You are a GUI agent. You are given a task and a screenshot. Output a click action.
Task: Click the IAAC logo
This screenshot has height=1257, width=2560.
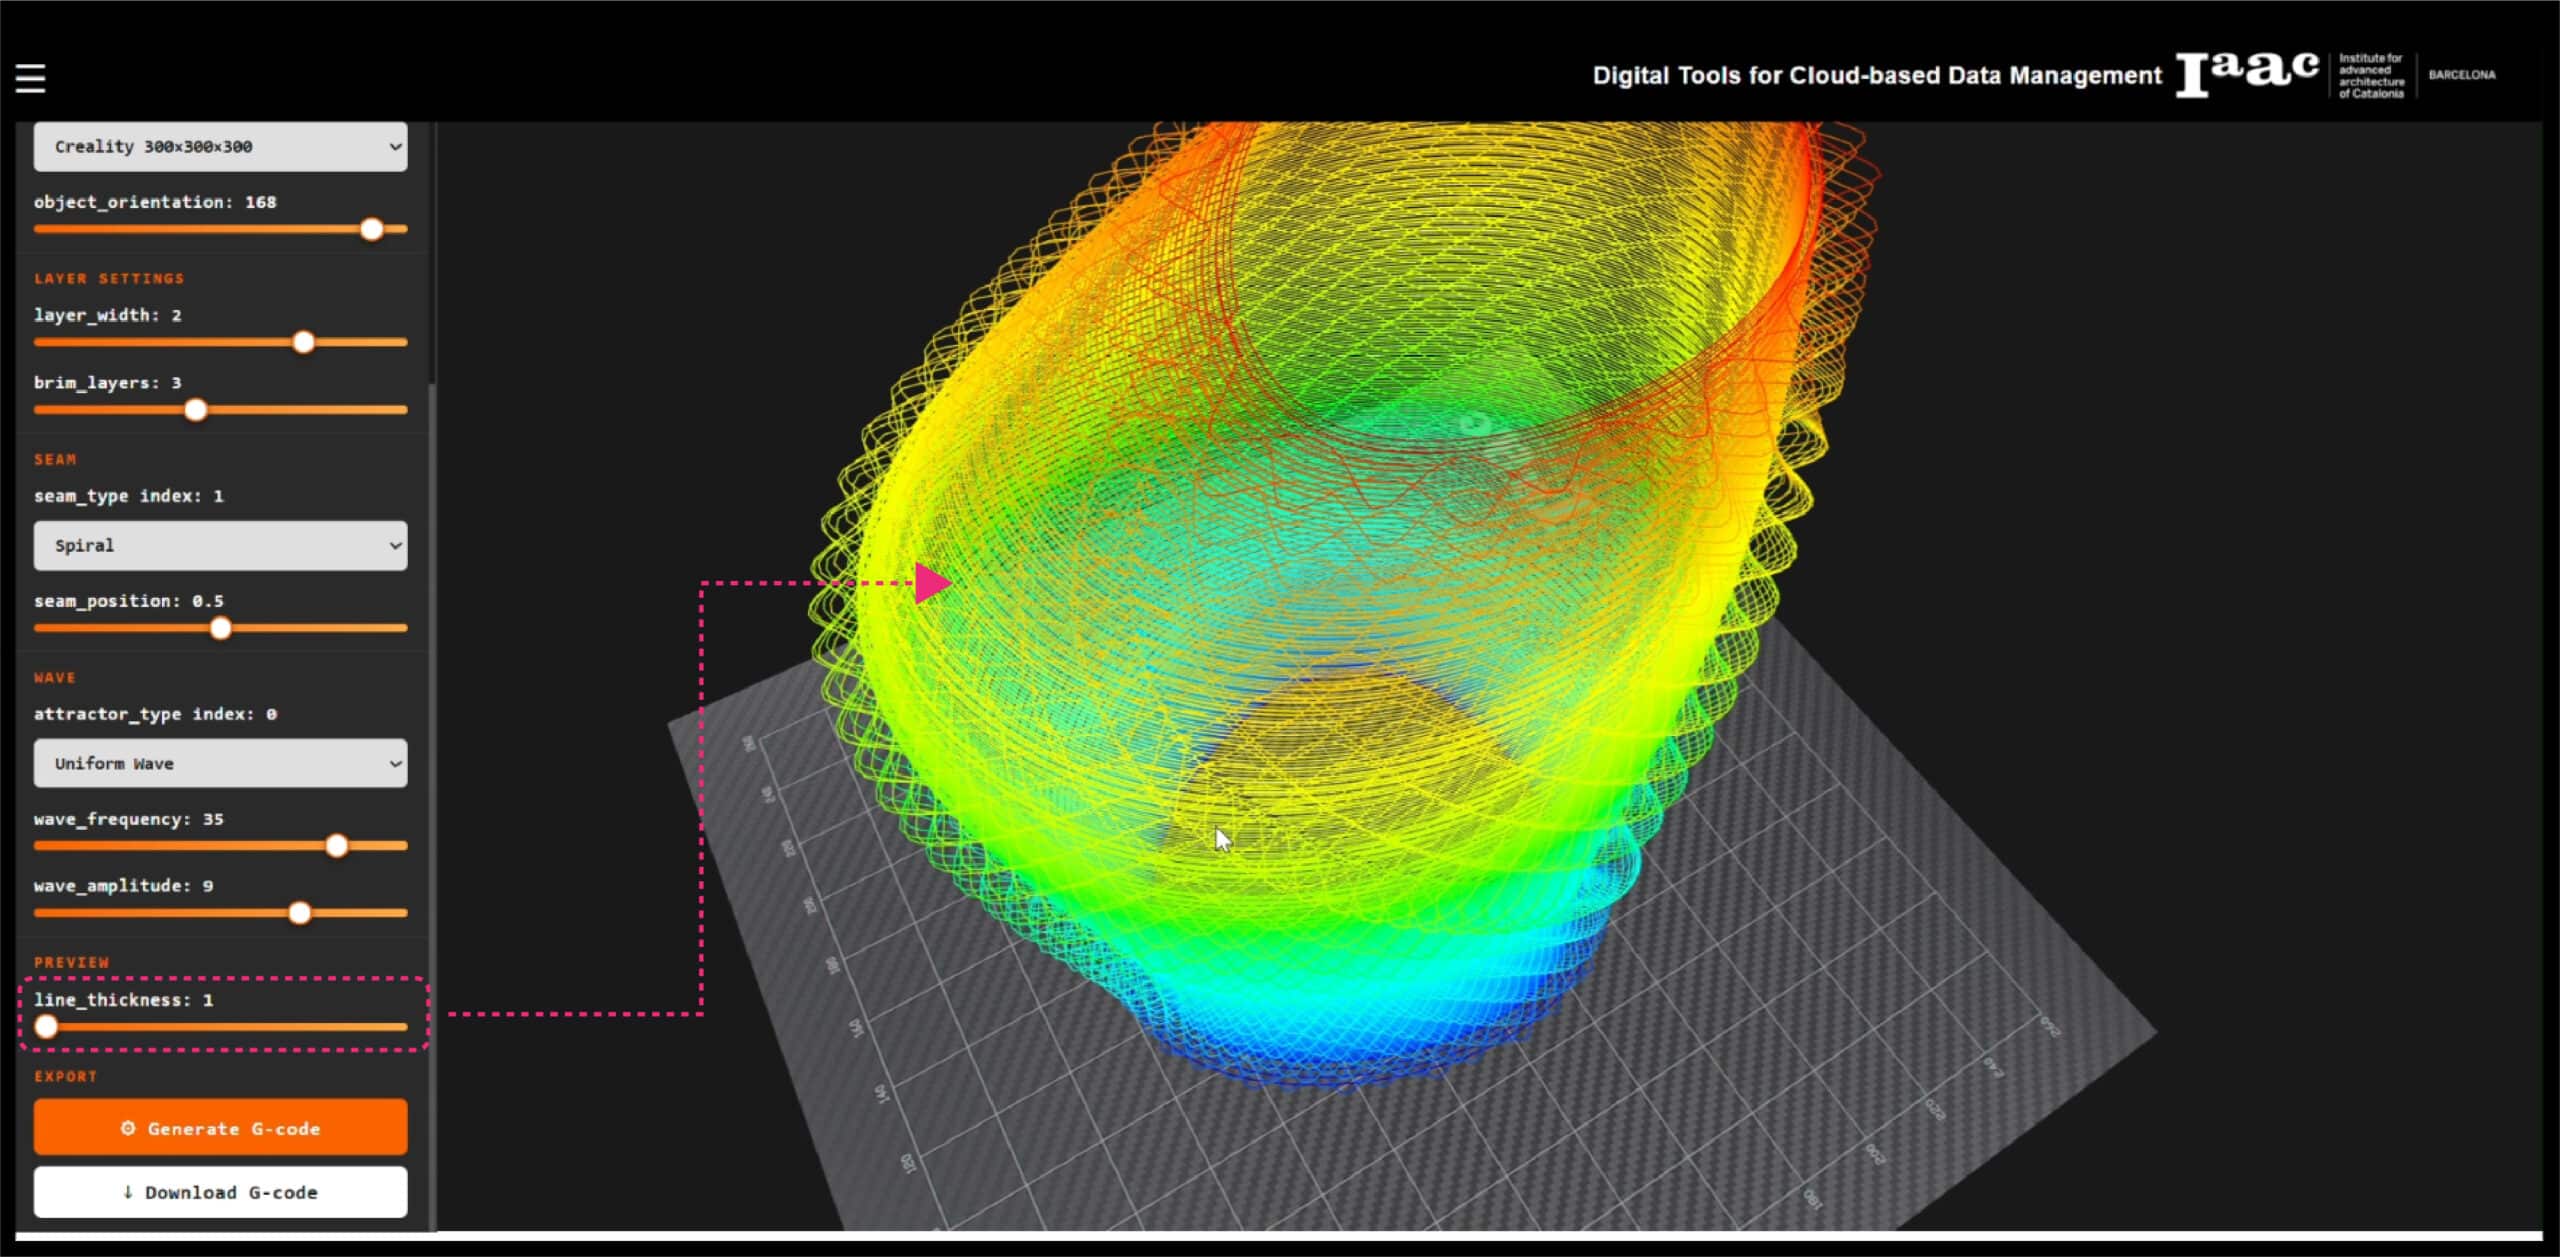(x=2247, y=74)
